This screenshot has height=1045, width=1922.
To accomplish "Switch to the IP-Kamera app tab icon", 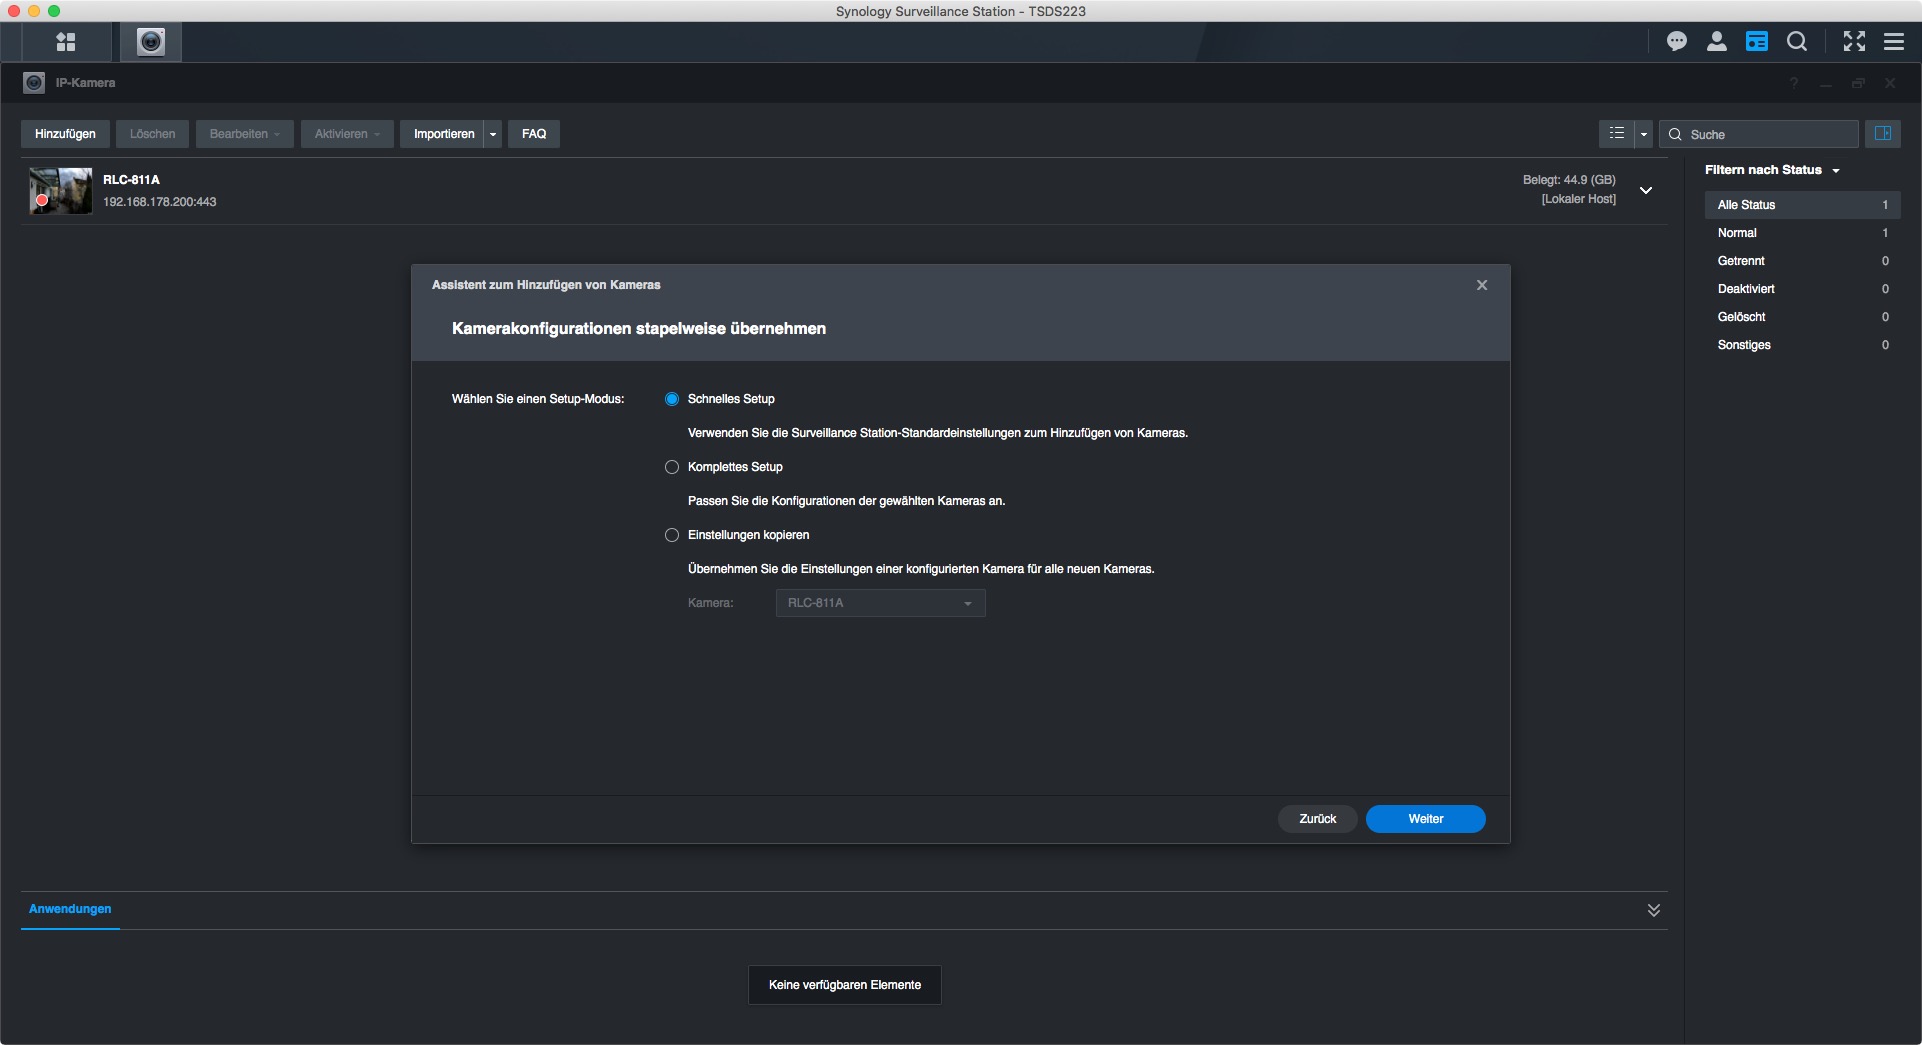I will click(x=151, y=42).
